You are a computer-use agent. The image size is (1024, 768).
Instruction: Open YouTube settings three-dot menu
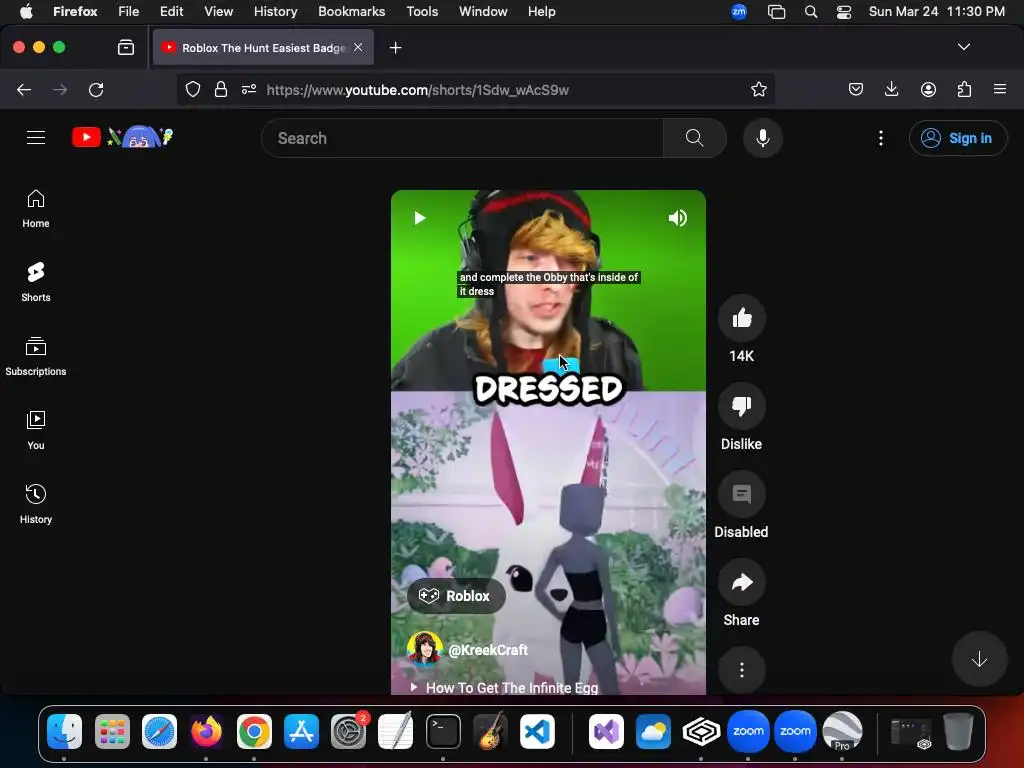tap(881, 138)
